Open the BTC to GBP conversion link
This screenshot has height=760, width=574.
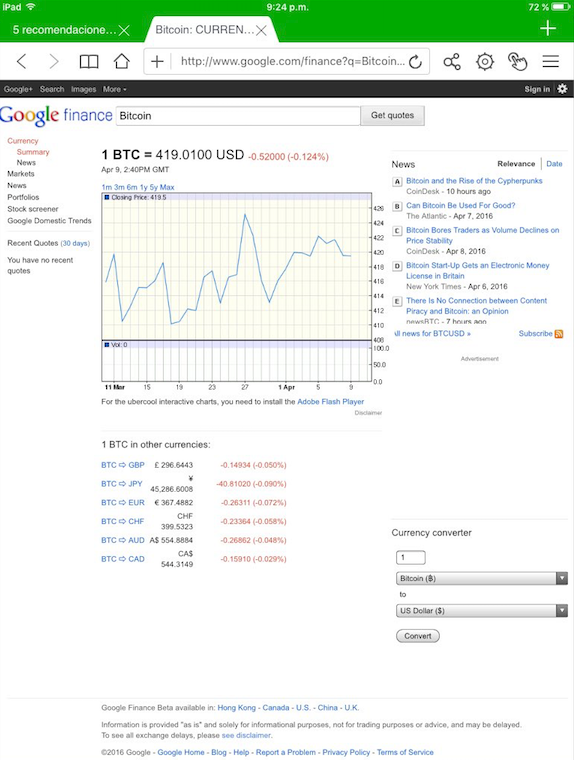[123, 465]
